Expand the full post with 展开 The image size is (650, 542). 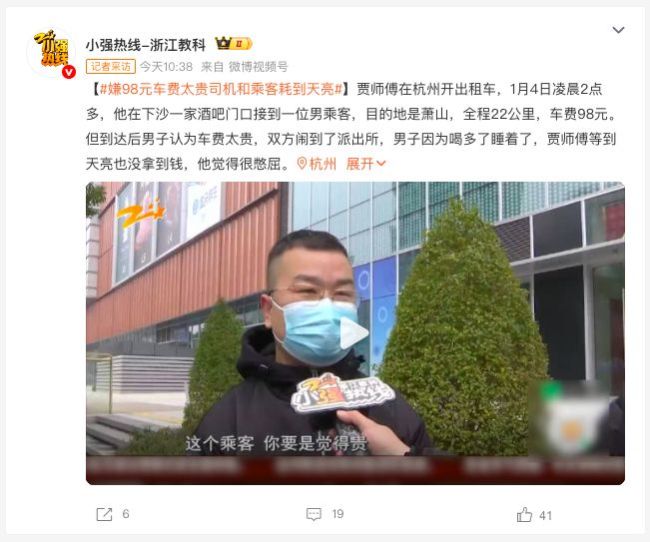(x=366, y=164)
